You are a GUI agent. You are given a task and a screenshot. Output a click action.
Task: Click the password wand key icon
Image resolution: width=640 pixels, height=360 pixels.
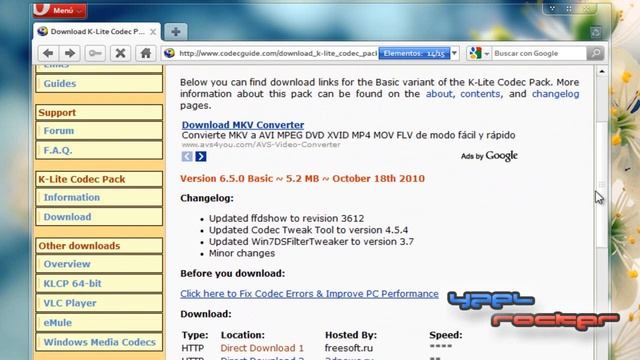pos(95,53)
